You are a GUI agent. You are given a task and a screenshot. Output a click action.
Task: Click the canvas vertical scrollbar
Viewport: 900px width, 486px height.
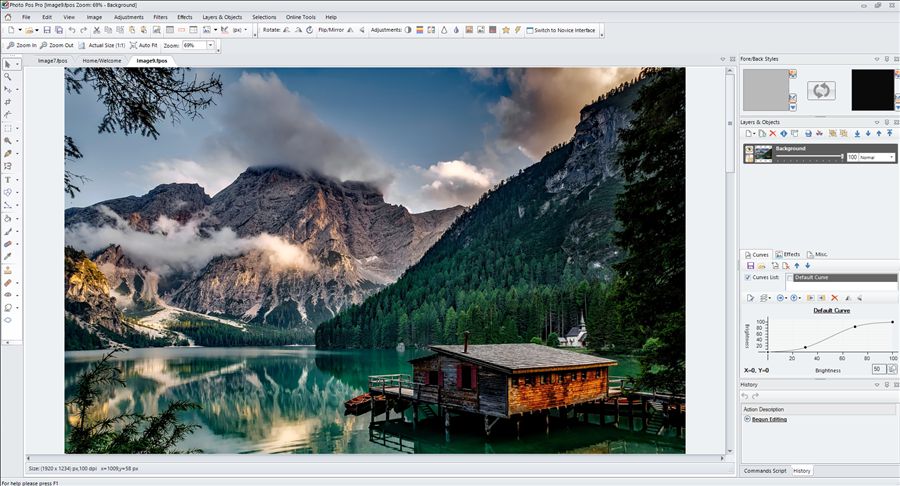coord(730,261)
